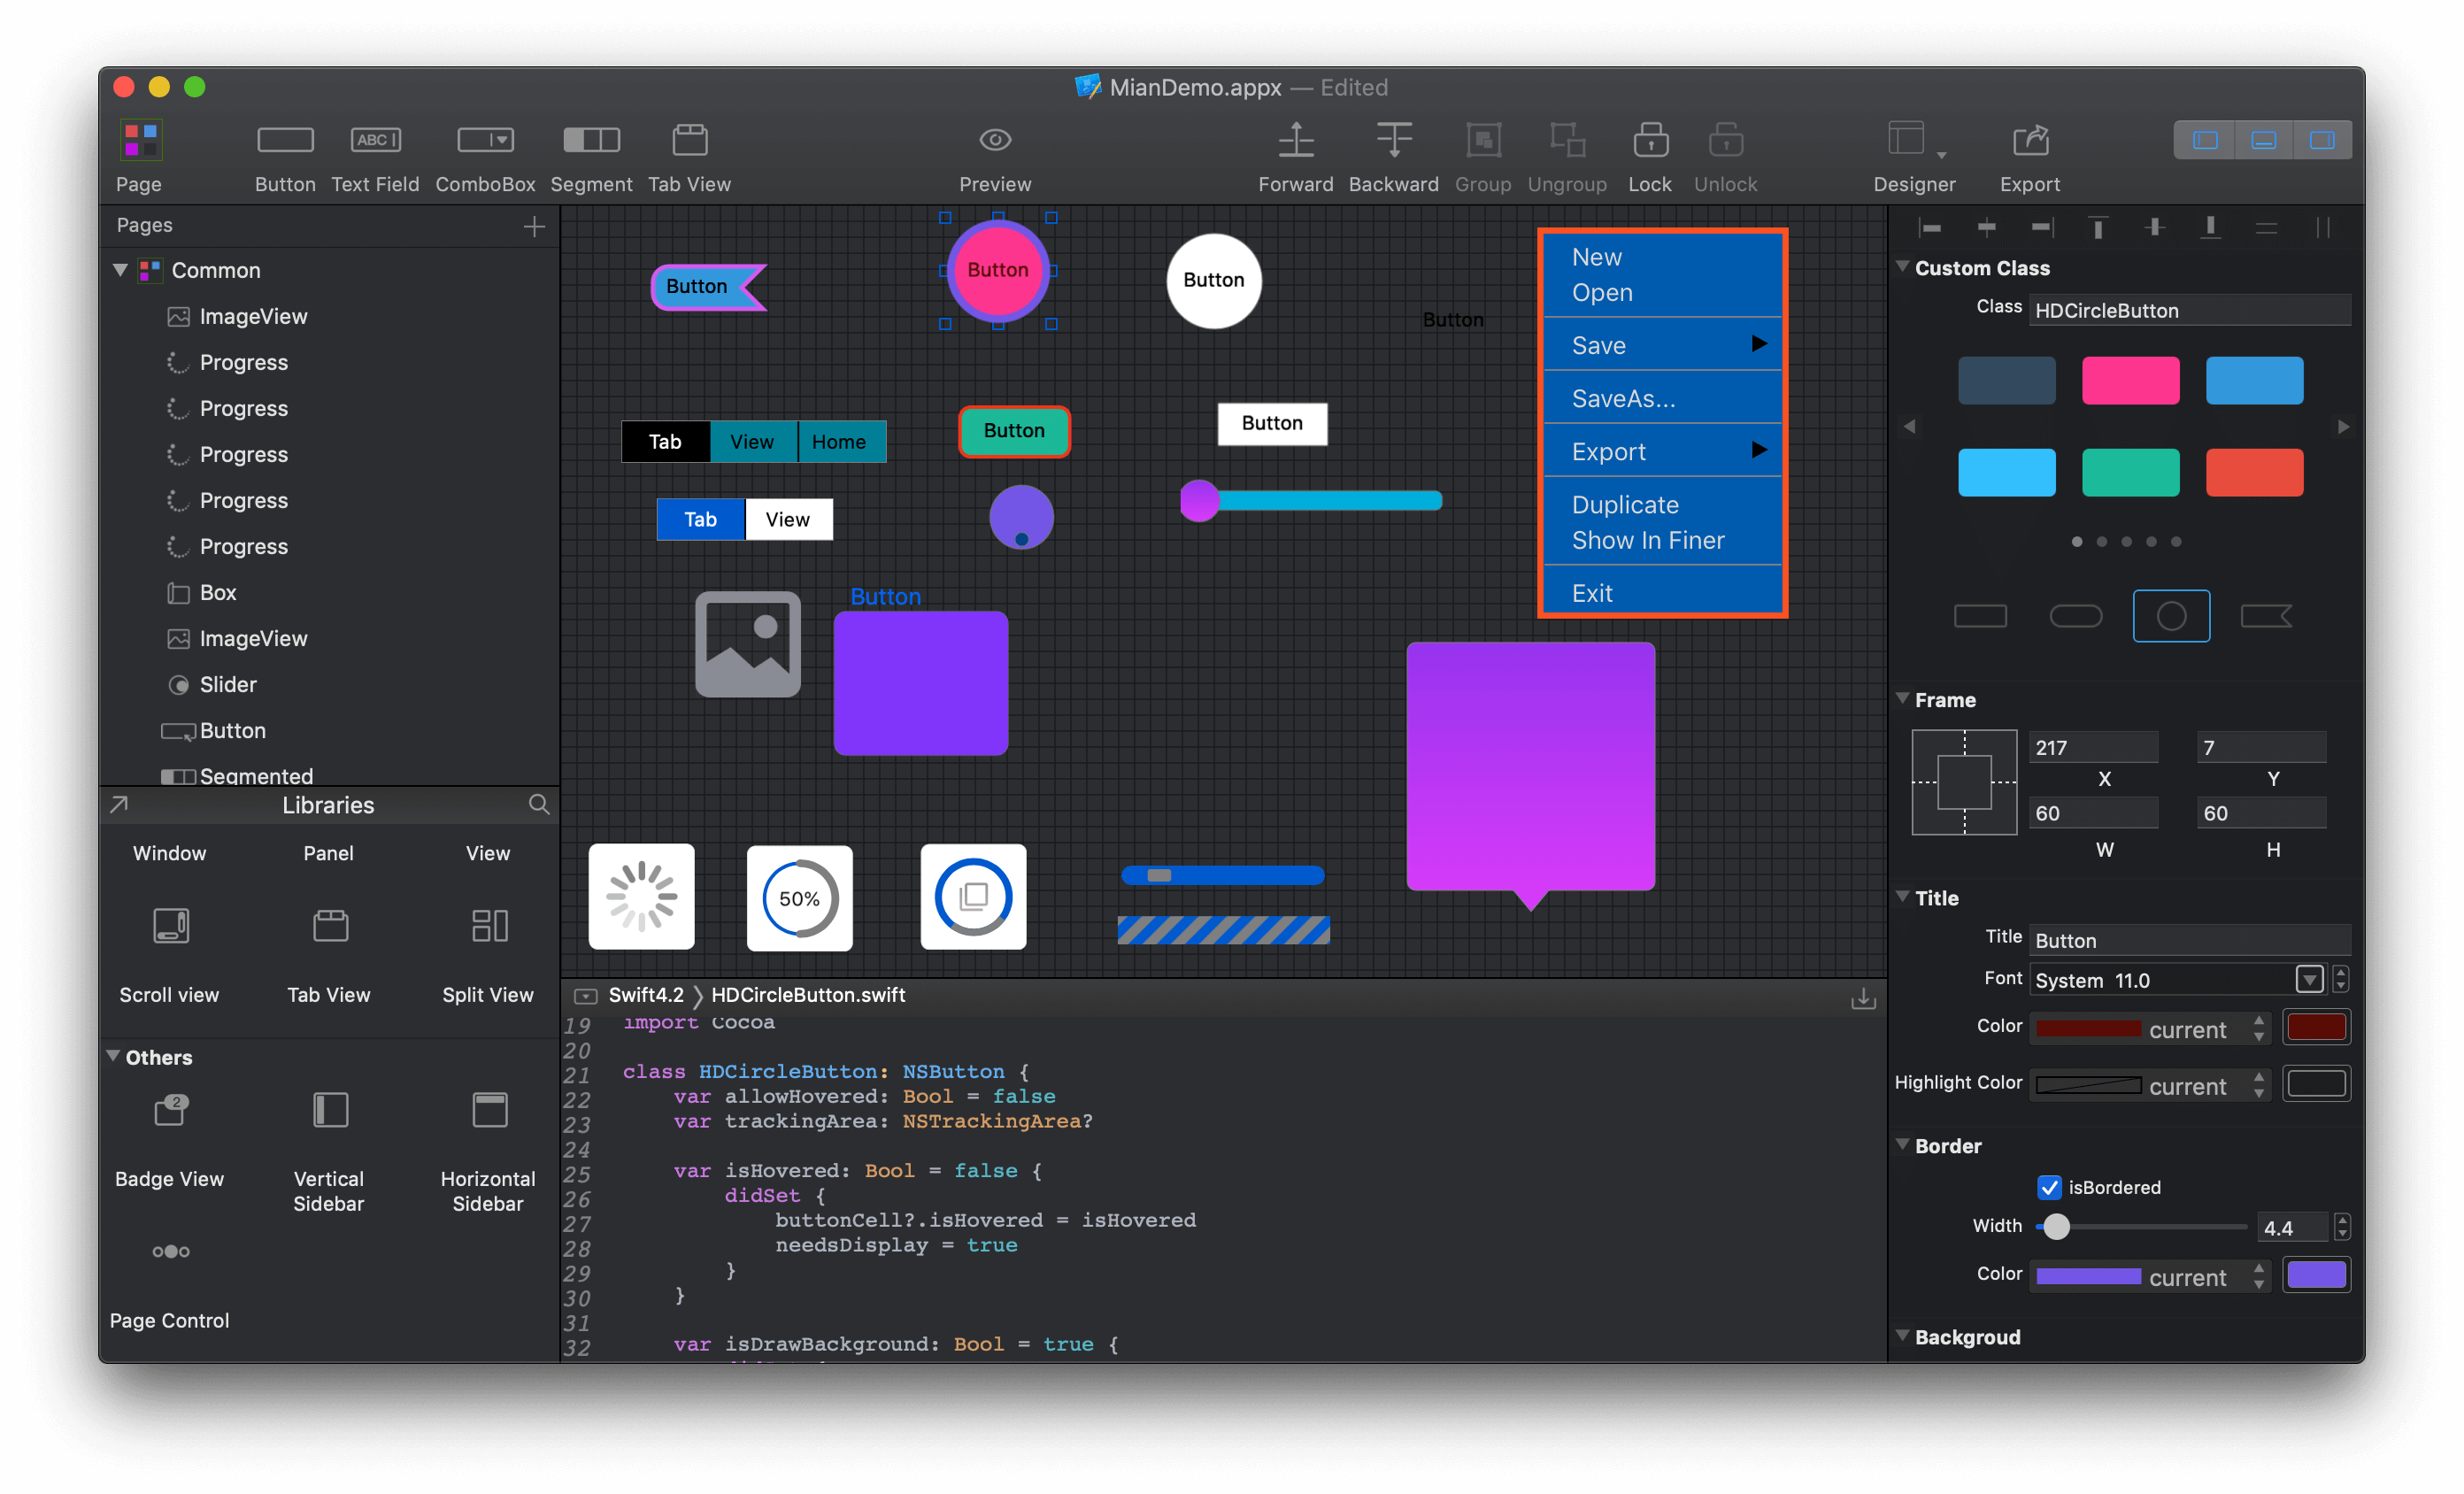Image resolution: width=2464 pixels, height=1494 pixels.
Task: Choose the circle button shape
Action: 2171,616
